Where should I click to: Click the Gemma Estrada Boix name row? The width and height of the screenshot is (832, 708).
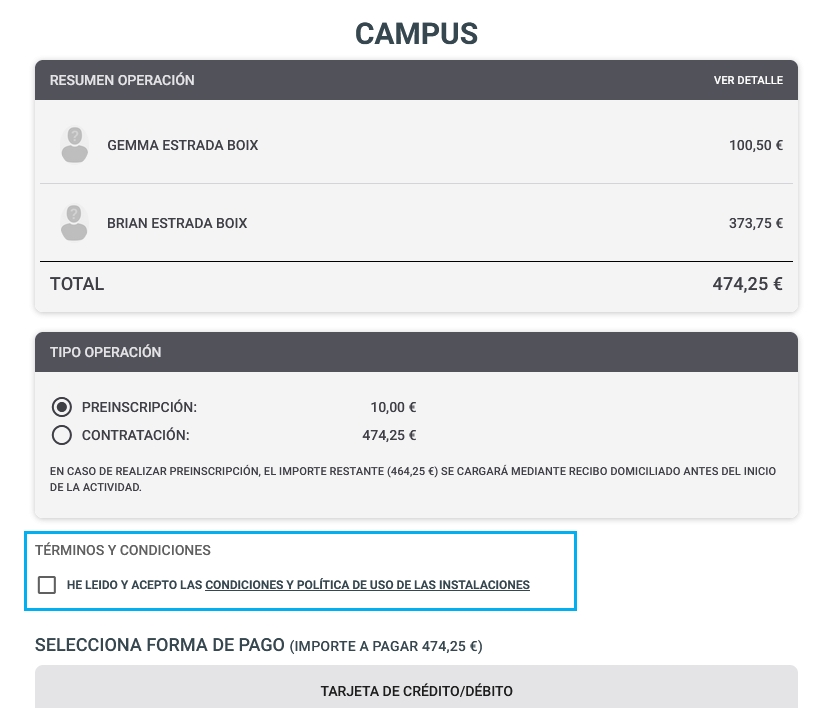pyautogui.click(x=417, y=145)
